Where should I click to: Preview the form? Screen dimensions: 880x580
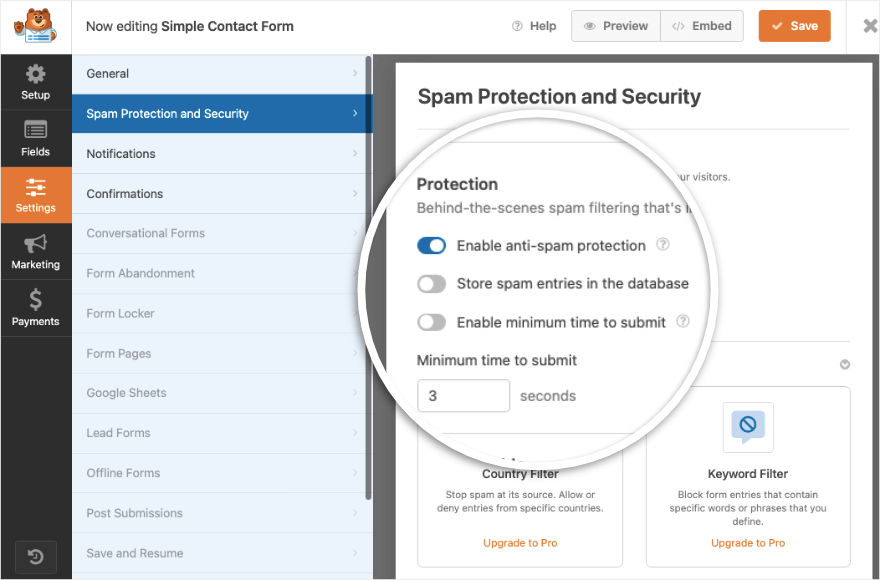pyautogui.click(x=616, y=26)
